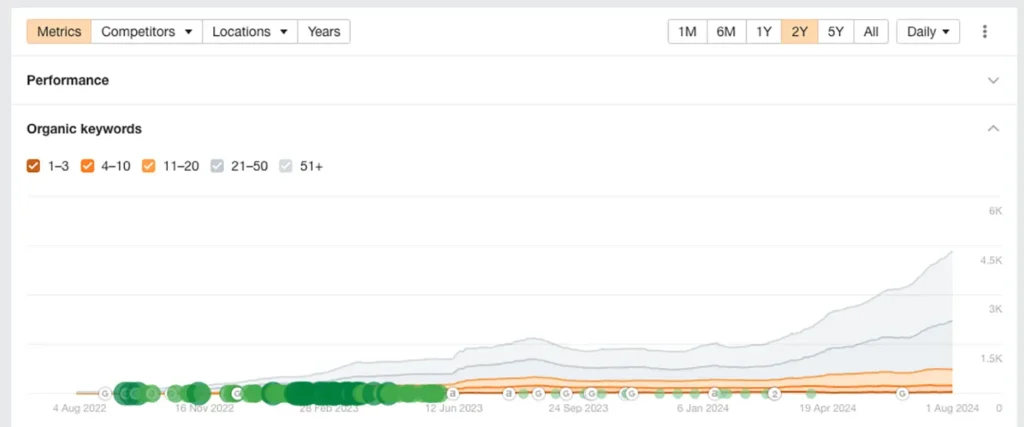Viewport: 1024px width, 427px height.
Task: Open the Locations dropdown
Action: click(250, 32)
